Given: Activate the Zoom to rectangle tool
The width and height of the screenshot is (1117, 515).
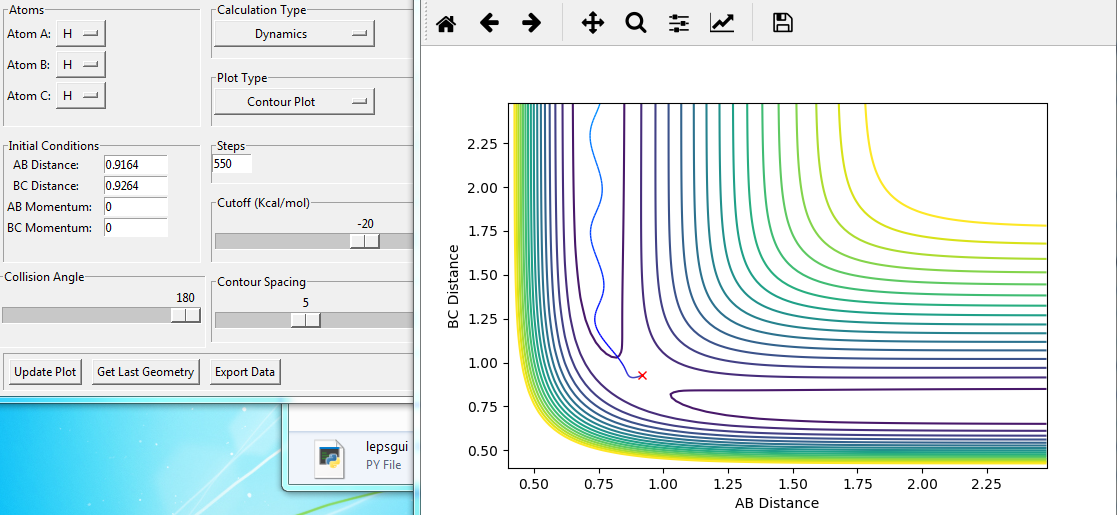Looking at the screenshot, I should [x=635, y=24].
